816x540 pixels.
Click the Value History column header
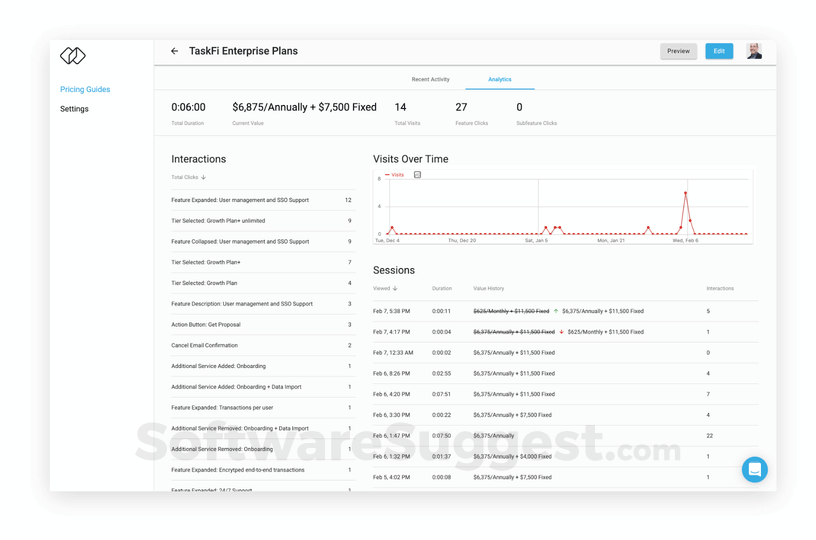tap(488, 288)
